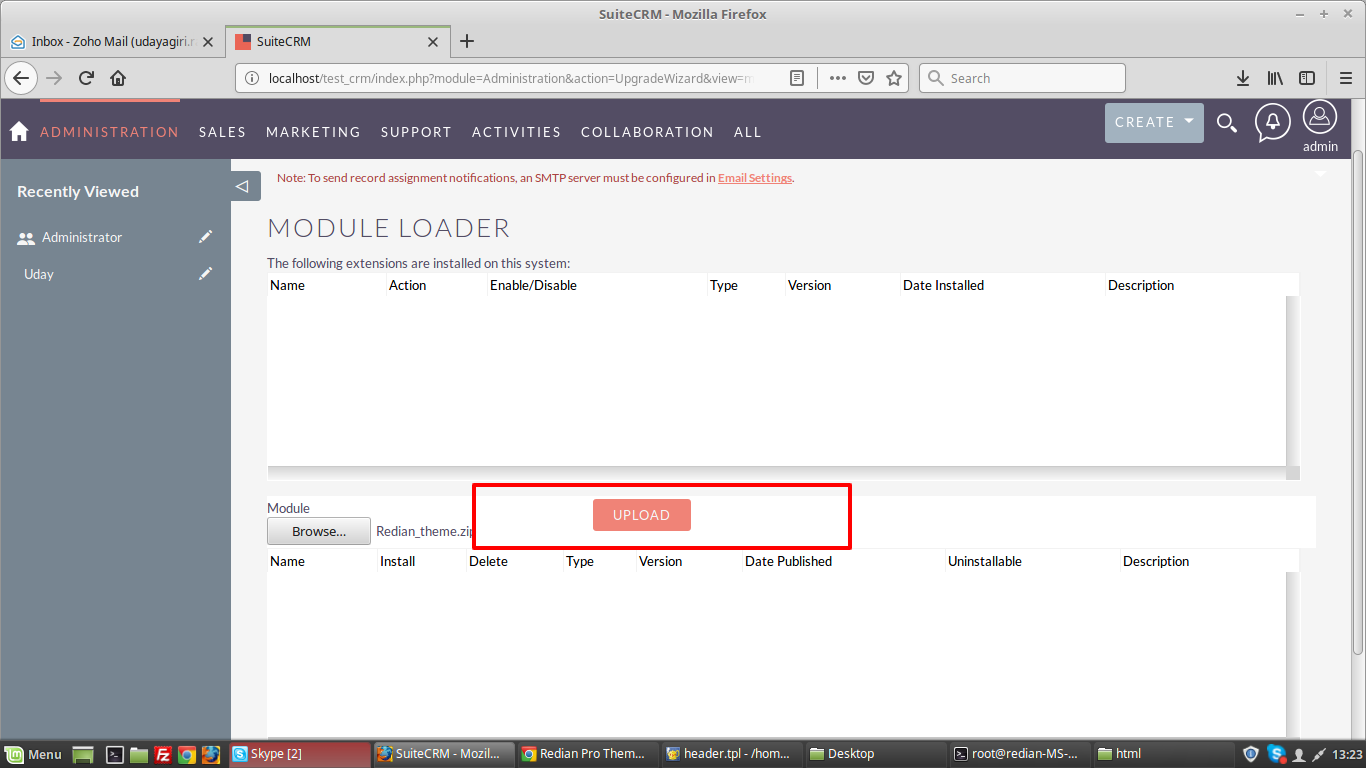Image resolution: width=1366 pixels, height=768 pixels.
Task: Open the MARKETING menu
Action: pos(313,132)
